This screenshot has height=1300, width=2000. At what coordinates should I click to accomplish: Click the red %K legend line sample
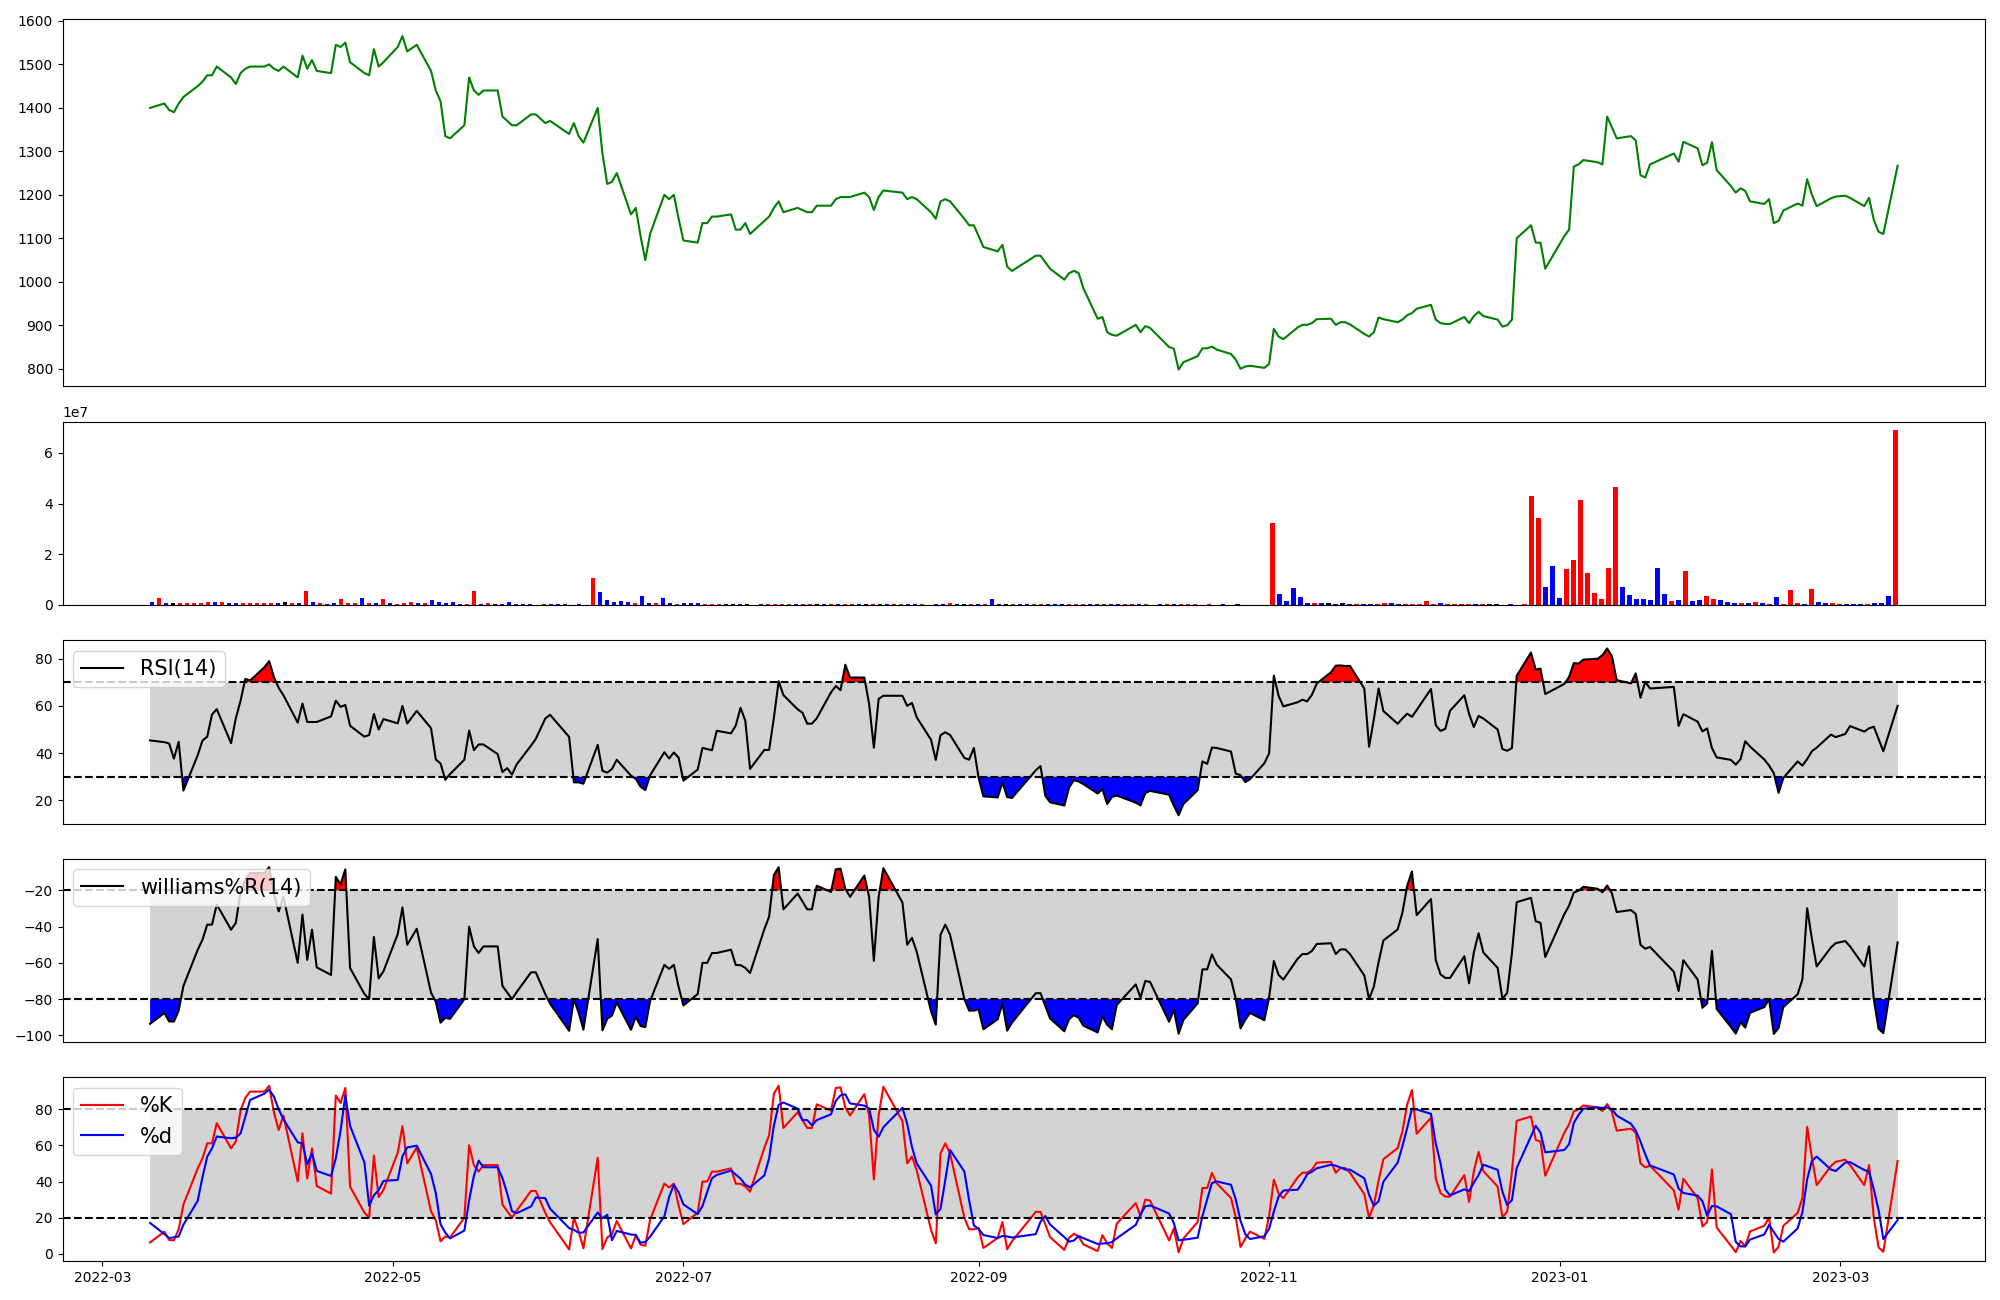[102, 1105]
